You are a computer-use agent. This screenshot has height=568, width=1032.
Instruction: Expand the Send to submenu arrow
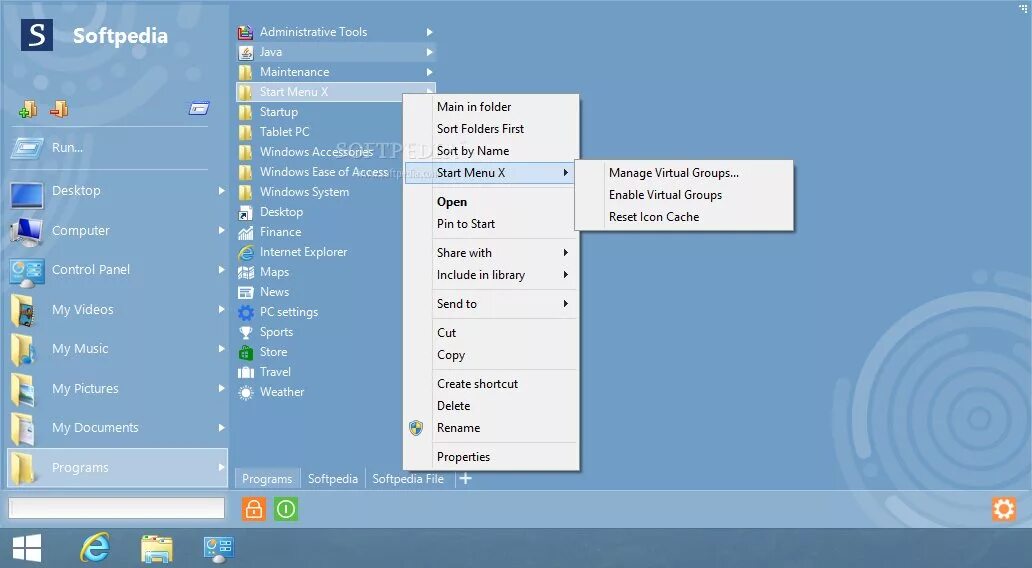565,303
